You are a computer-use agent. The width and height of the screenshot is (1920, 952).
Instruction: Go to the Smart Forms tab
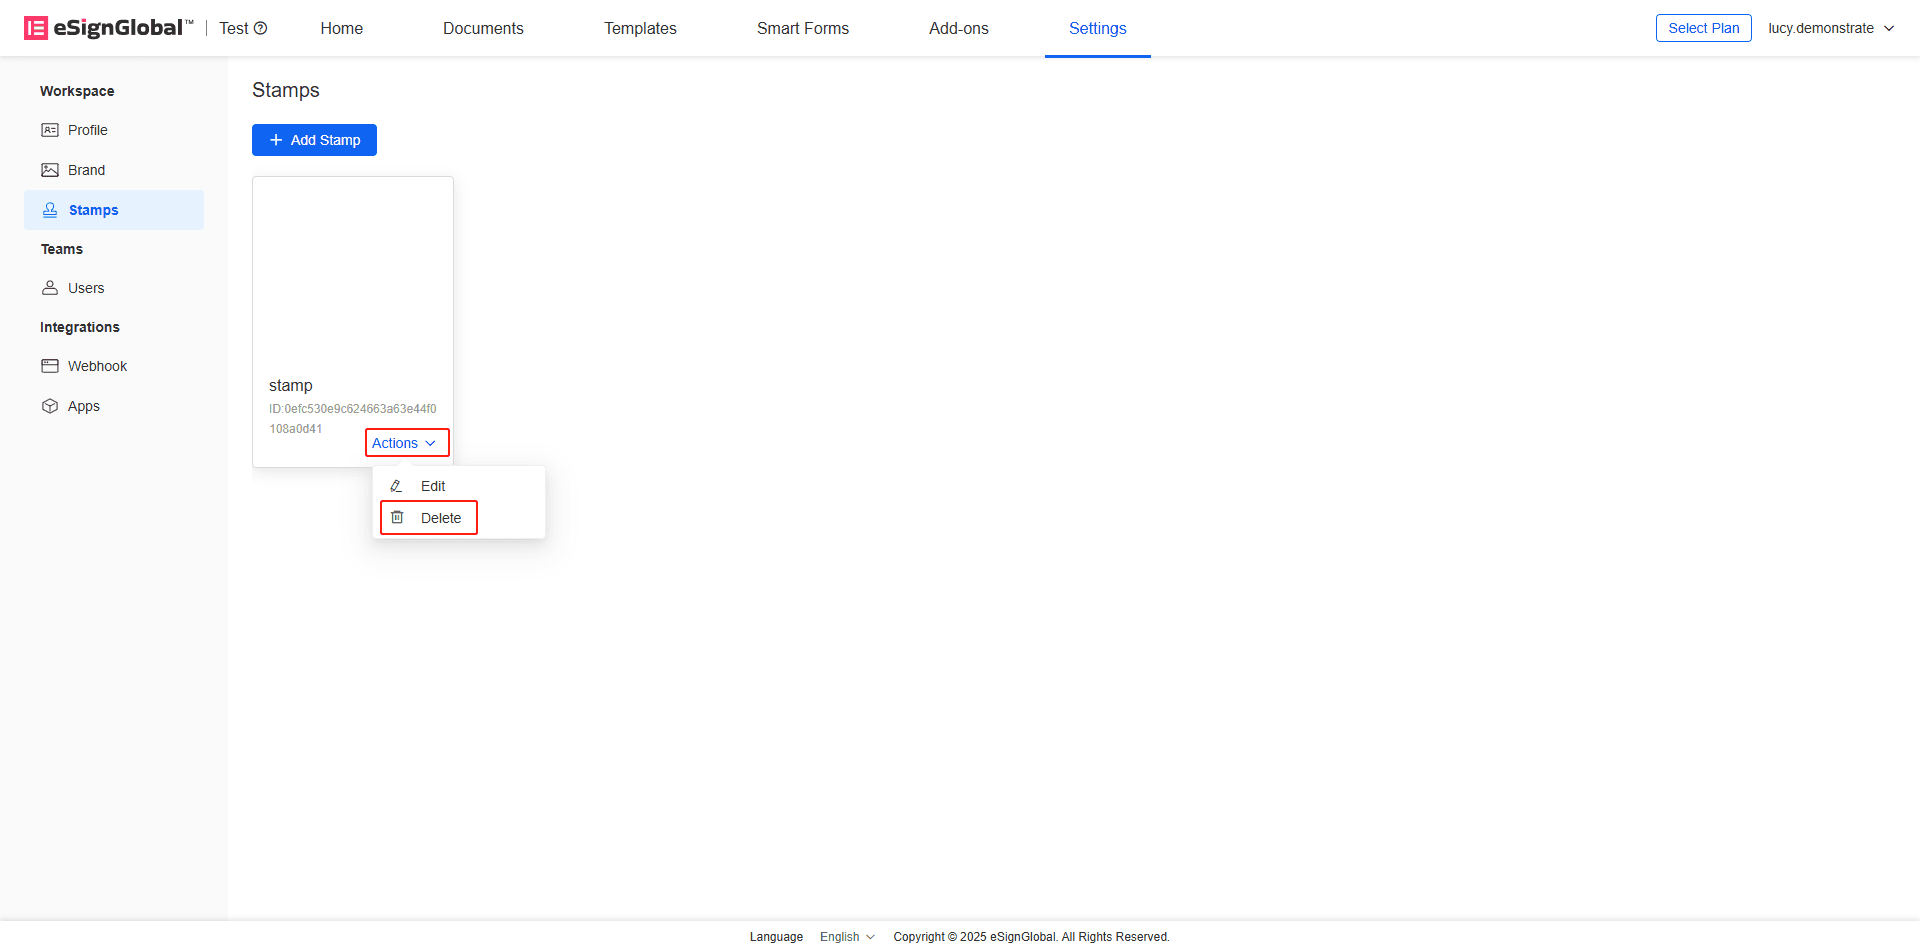click(x=802, y=28)
